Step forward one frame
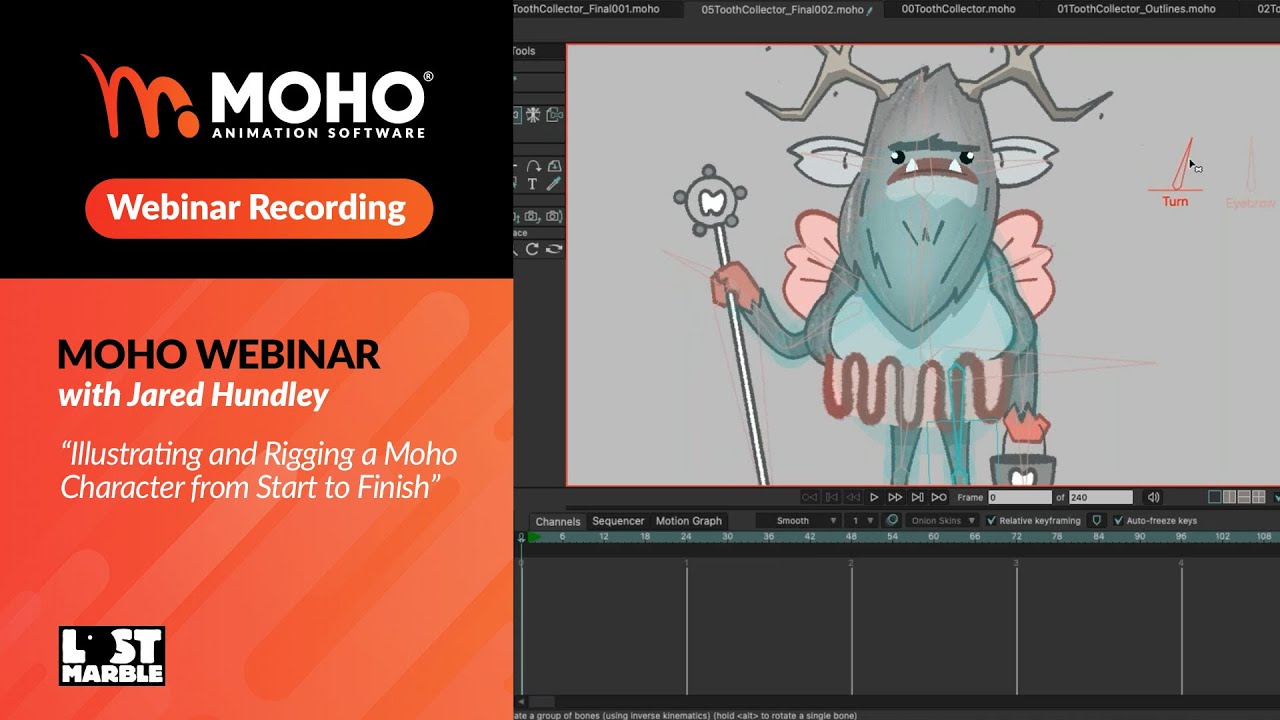The image size is (1280, 720). pos(917,497)
